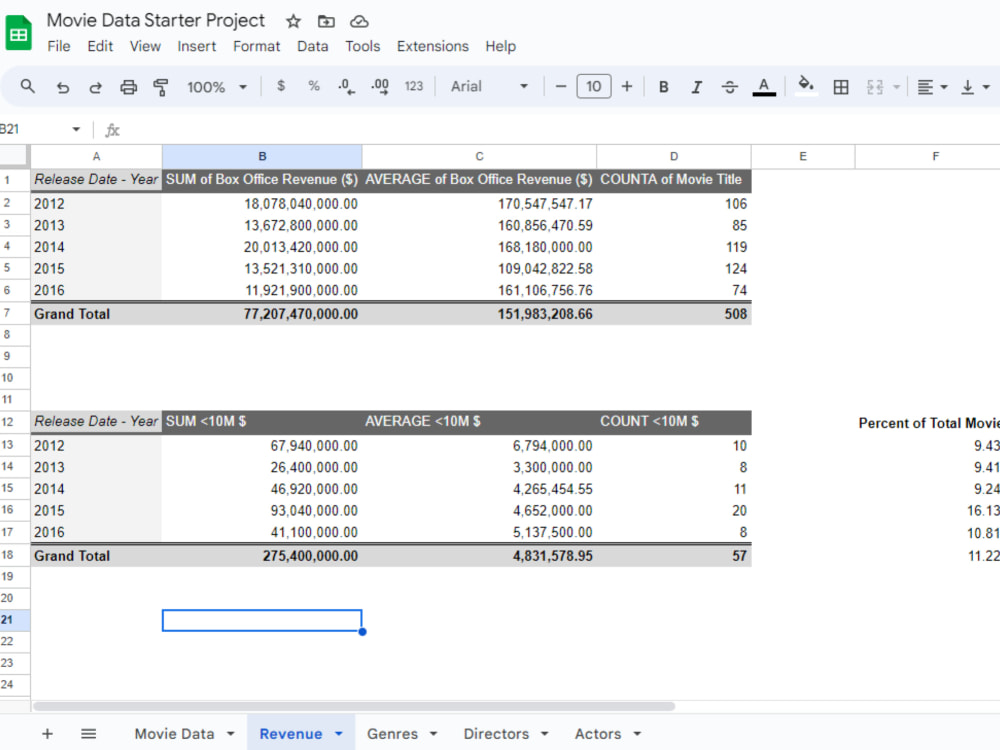Toggle italic formatting

[x=696, y=87]
